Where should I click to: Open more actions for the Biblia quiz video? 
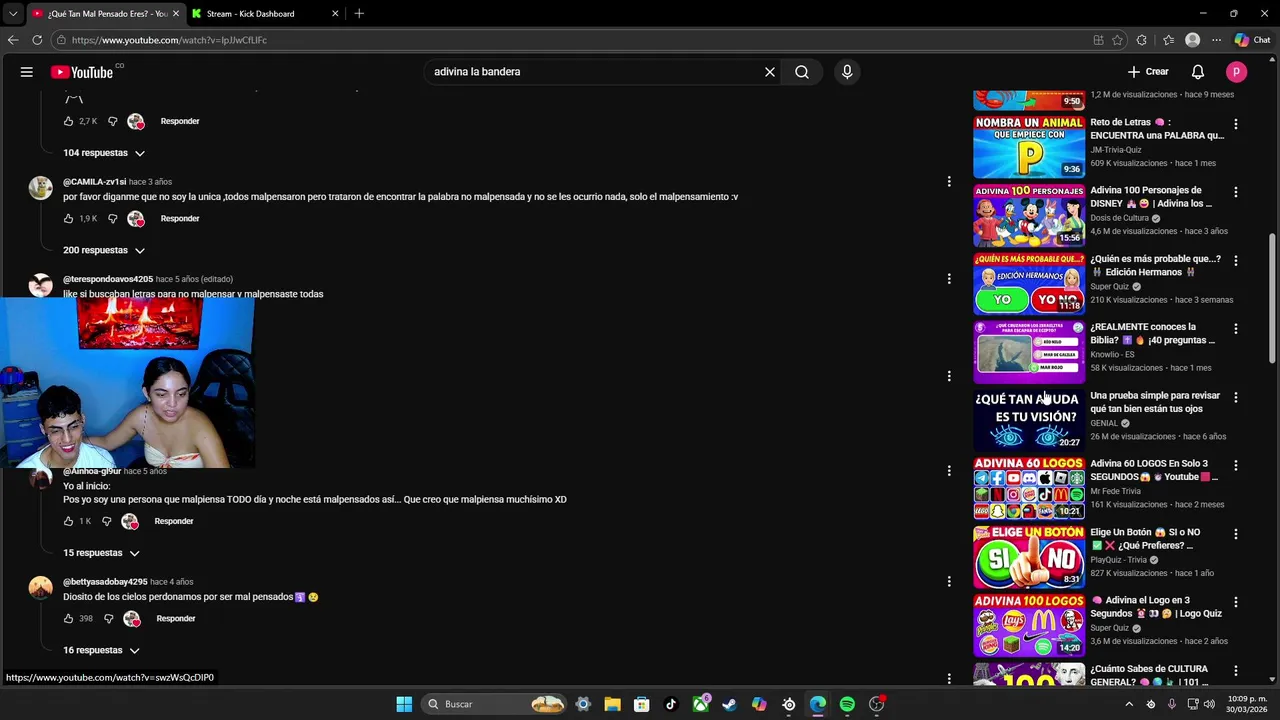coord(1236,329)
